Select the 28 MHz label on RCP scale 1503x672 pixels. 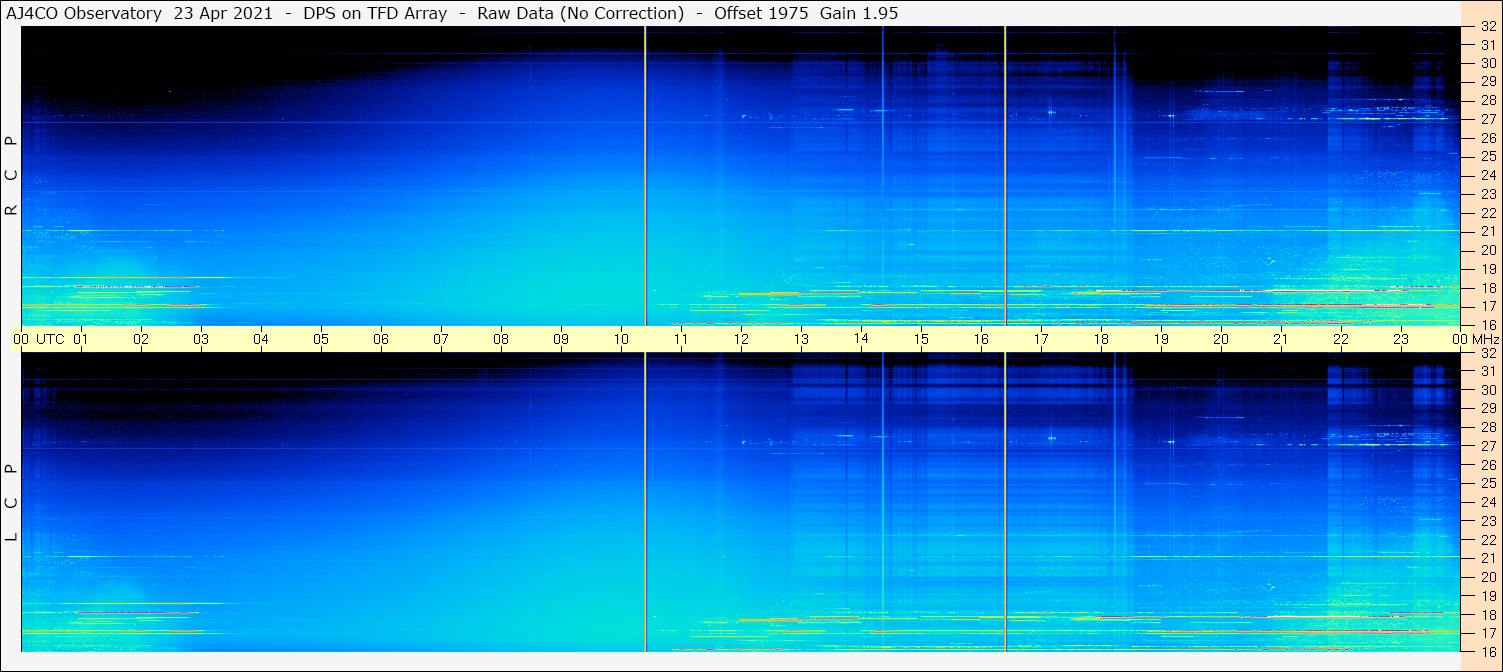coord(1487,100)
